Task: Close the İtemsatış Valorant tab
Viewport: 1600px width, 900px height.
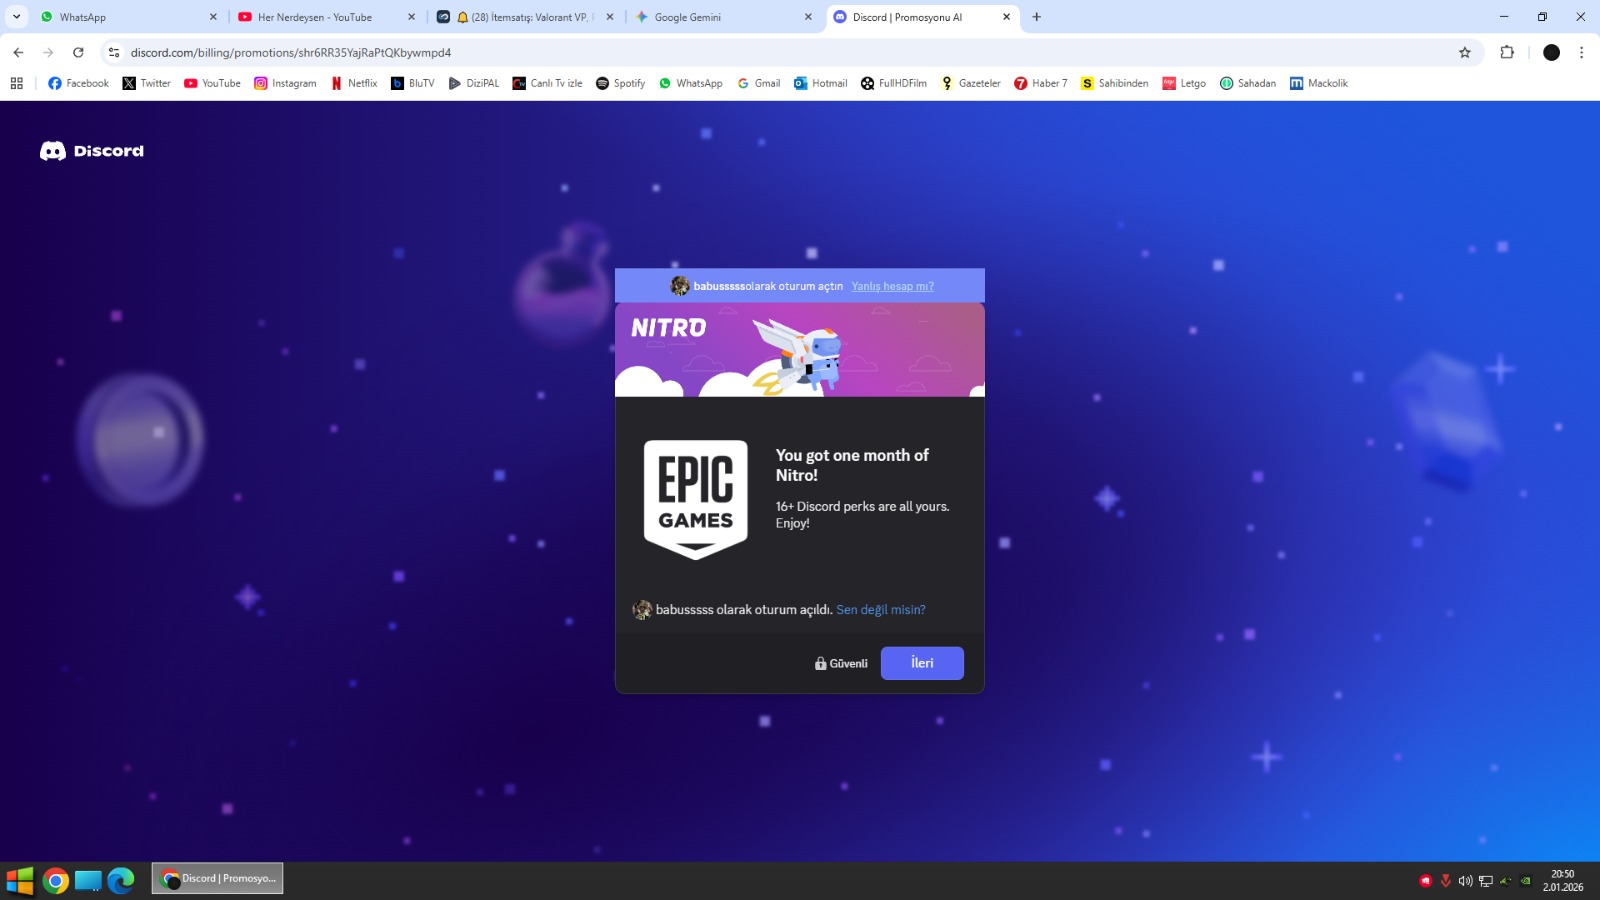Action: 610,17
